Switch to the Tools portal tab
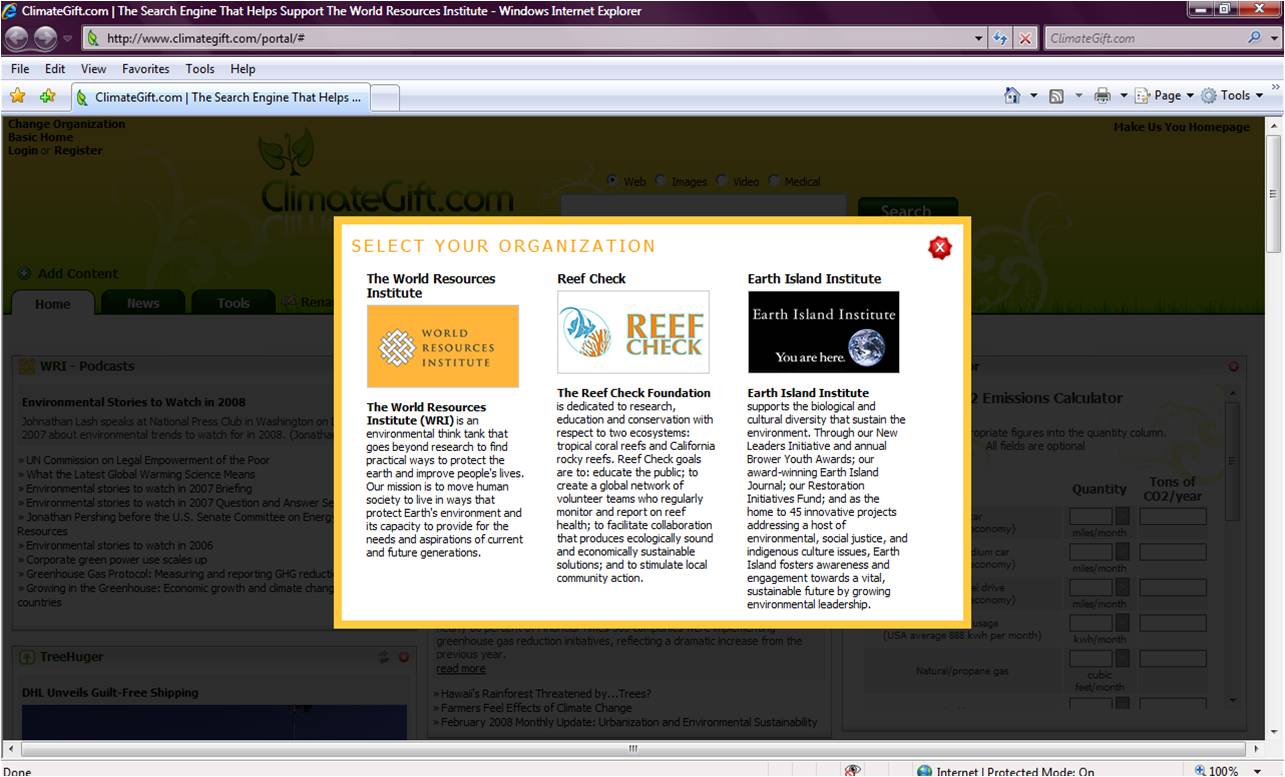 click(x=234, y=304)
